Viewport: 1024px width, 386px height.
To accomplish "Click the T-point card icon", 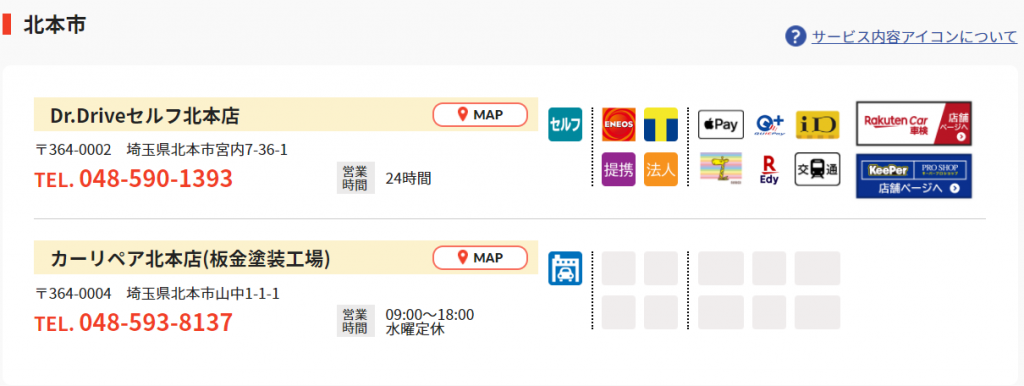I will [661, 124].
